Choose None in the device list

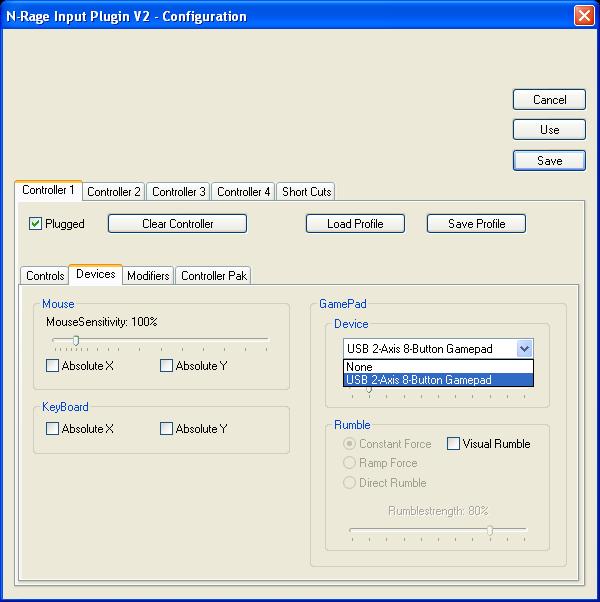pyautogui.click(x=438, y=367)
